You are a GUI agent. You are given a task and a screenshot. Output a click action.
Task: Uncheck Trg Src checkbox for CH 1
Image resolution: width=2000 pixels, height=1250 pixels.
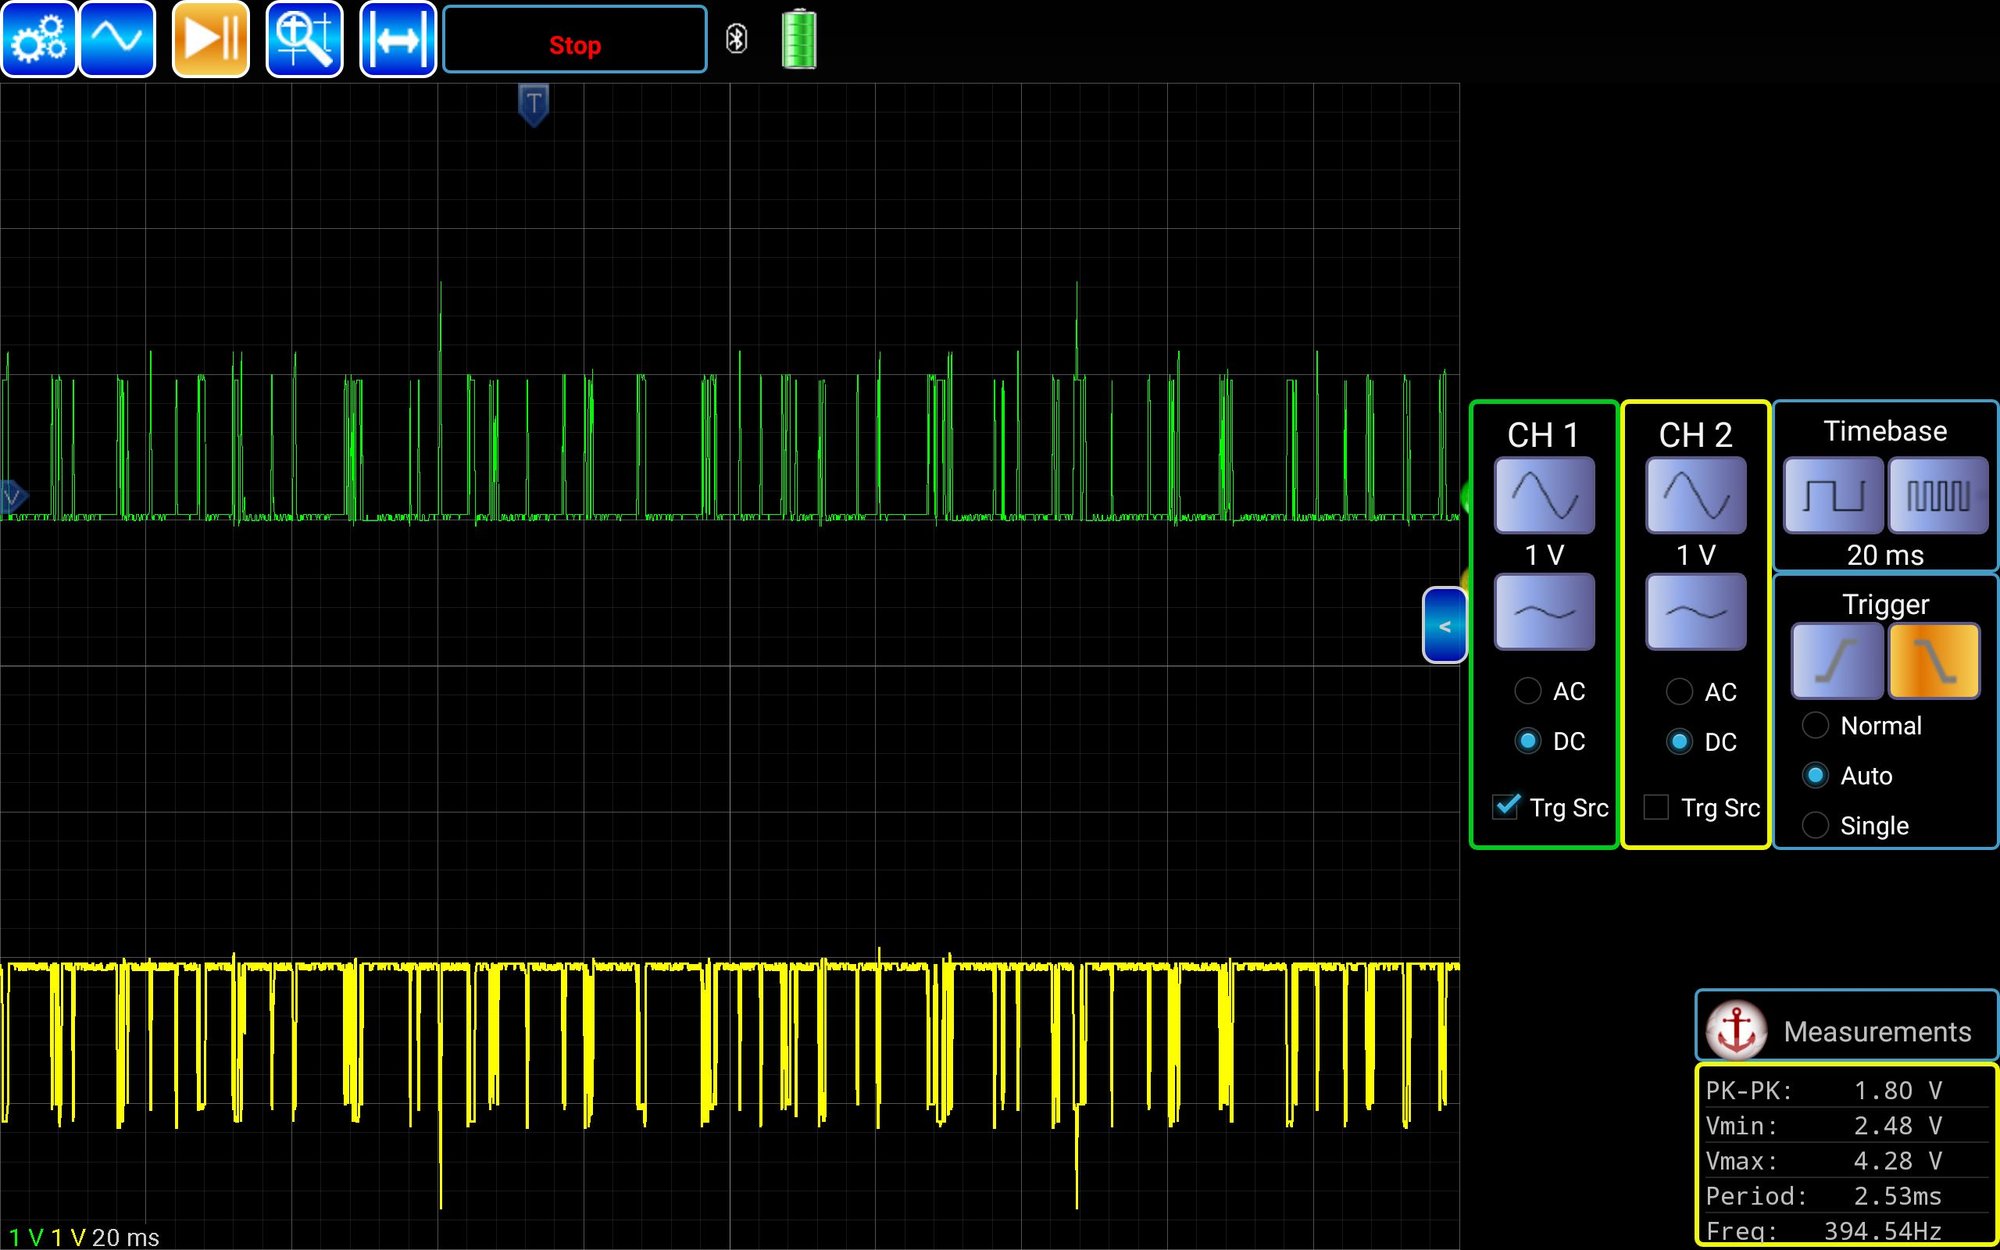tap(1506, 807)
